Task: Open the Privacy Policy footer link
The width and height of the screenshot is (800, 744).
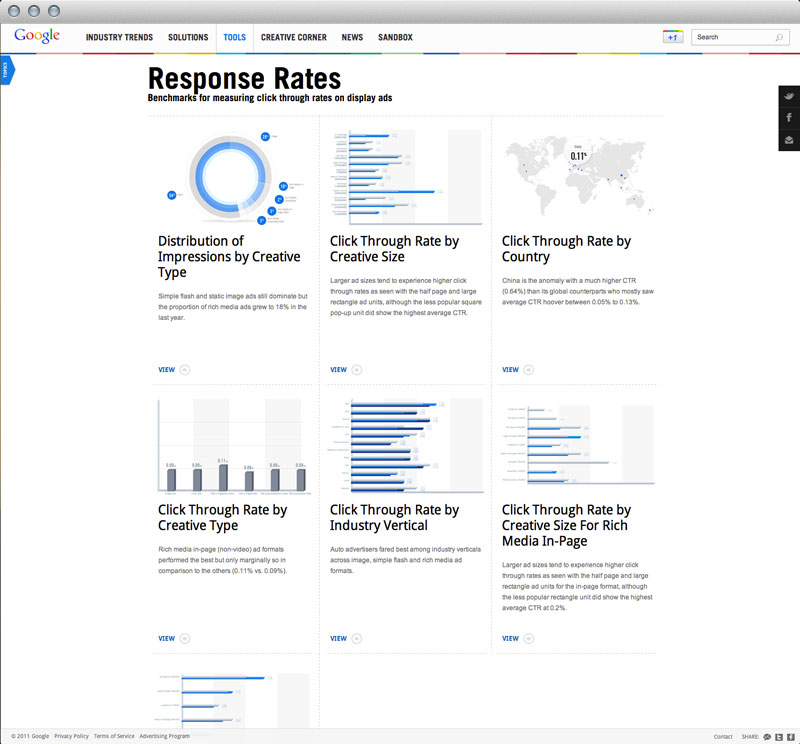Action: [x=71, y=736]
